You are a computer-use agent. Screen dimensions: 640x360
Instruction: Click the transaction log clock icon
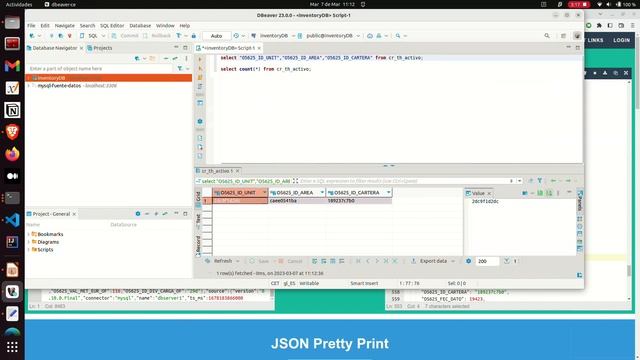click(x=236, y=36)
